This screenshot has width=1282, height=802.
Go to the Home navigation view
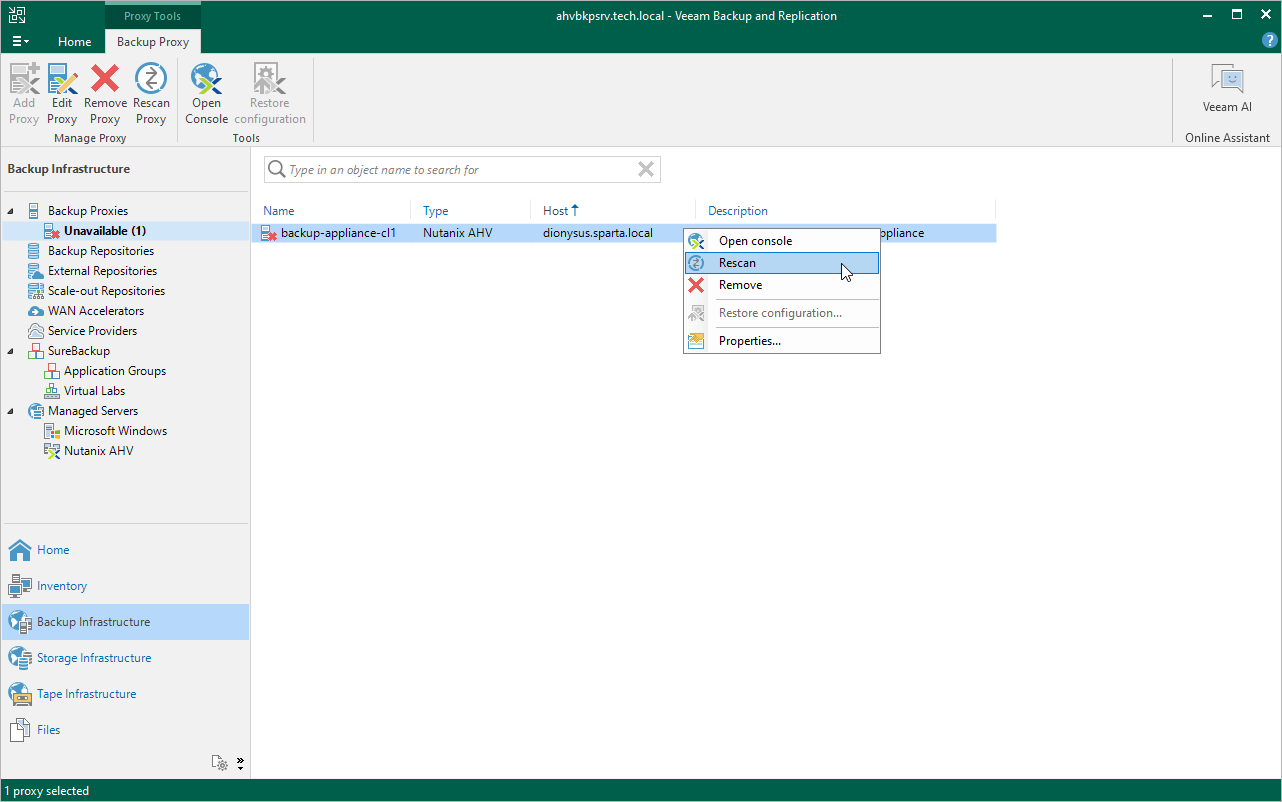[125, 550]
